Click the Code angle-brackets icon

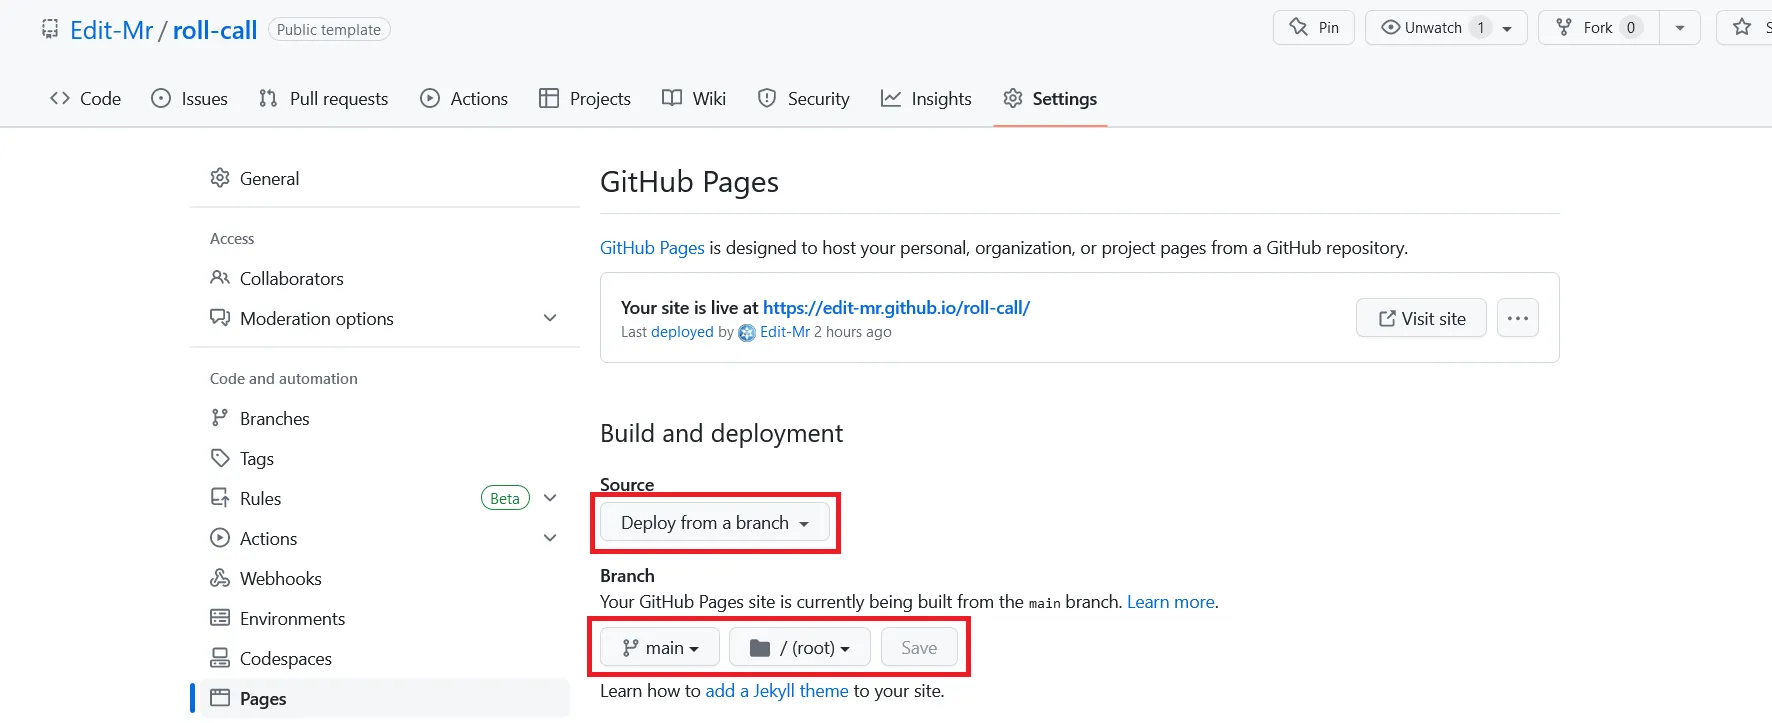pyautogui.click(x=60, y=98)
